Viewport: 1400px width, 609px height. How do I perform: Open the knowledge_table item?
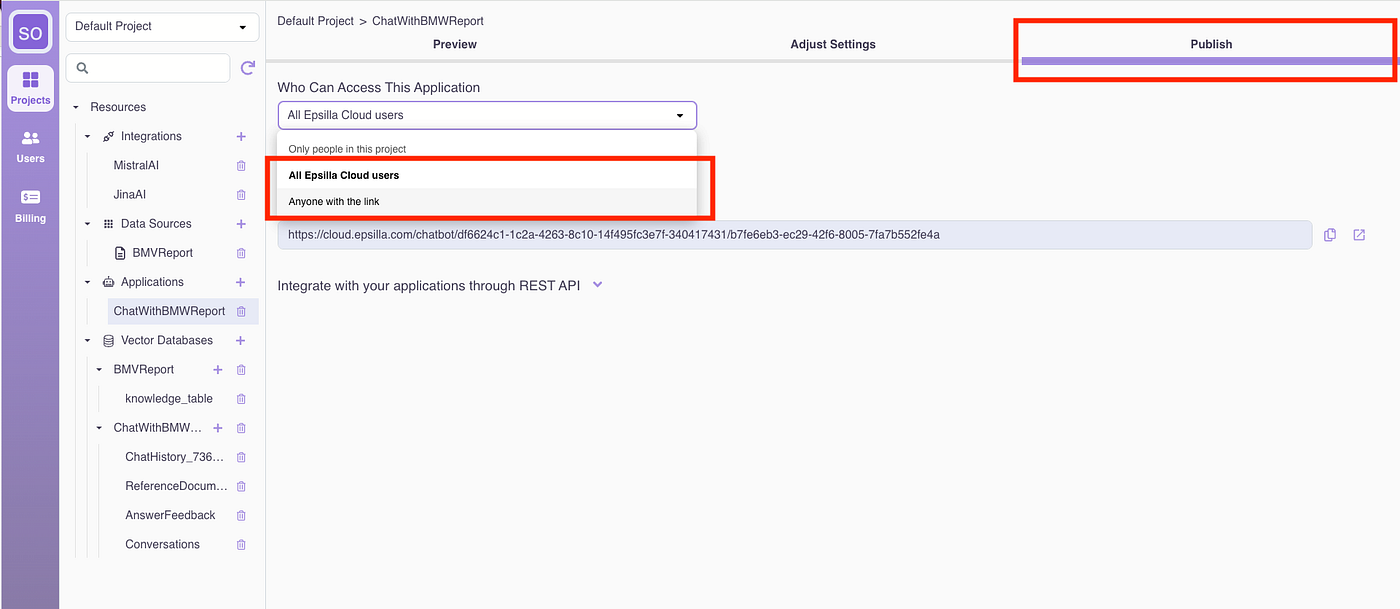point(169,399)
